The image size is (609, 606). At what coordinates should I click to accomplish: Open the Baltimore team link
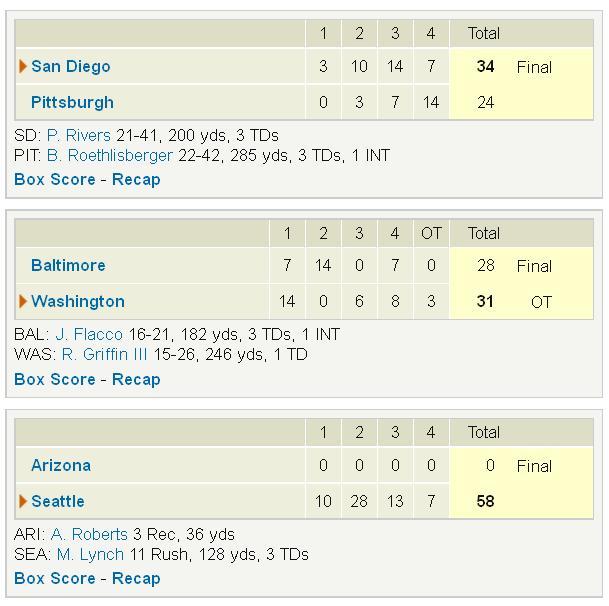tap(68, 265)
